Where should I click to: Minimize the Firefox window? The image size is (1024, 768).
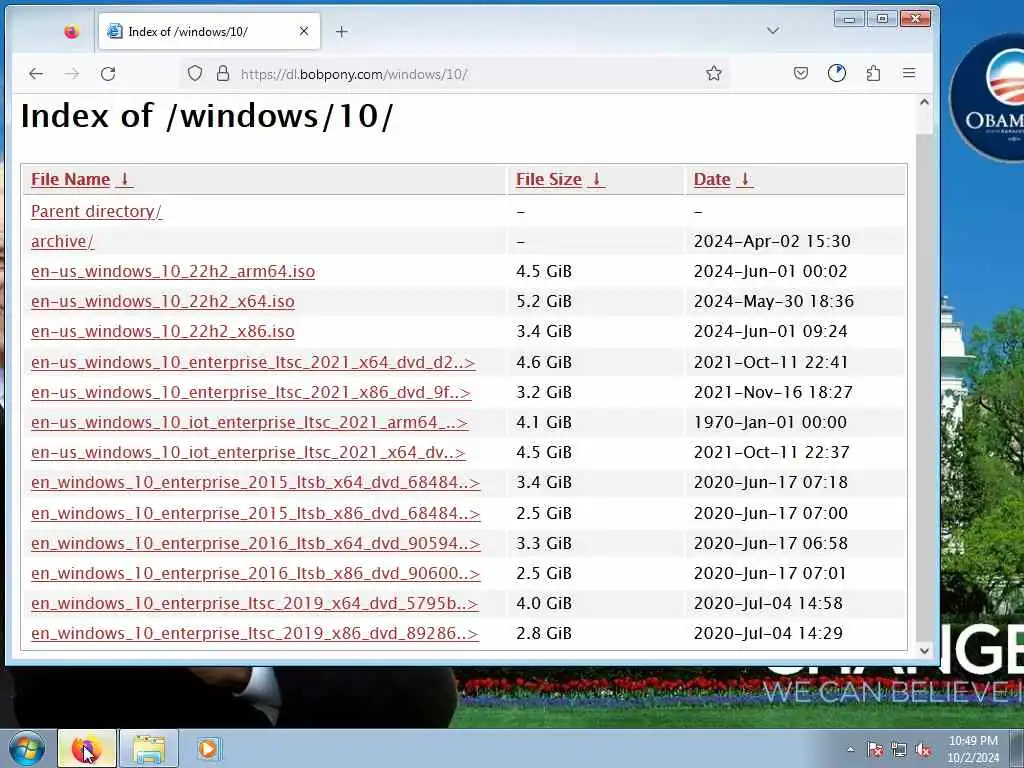pyautogui.click(x=849, y=19)
